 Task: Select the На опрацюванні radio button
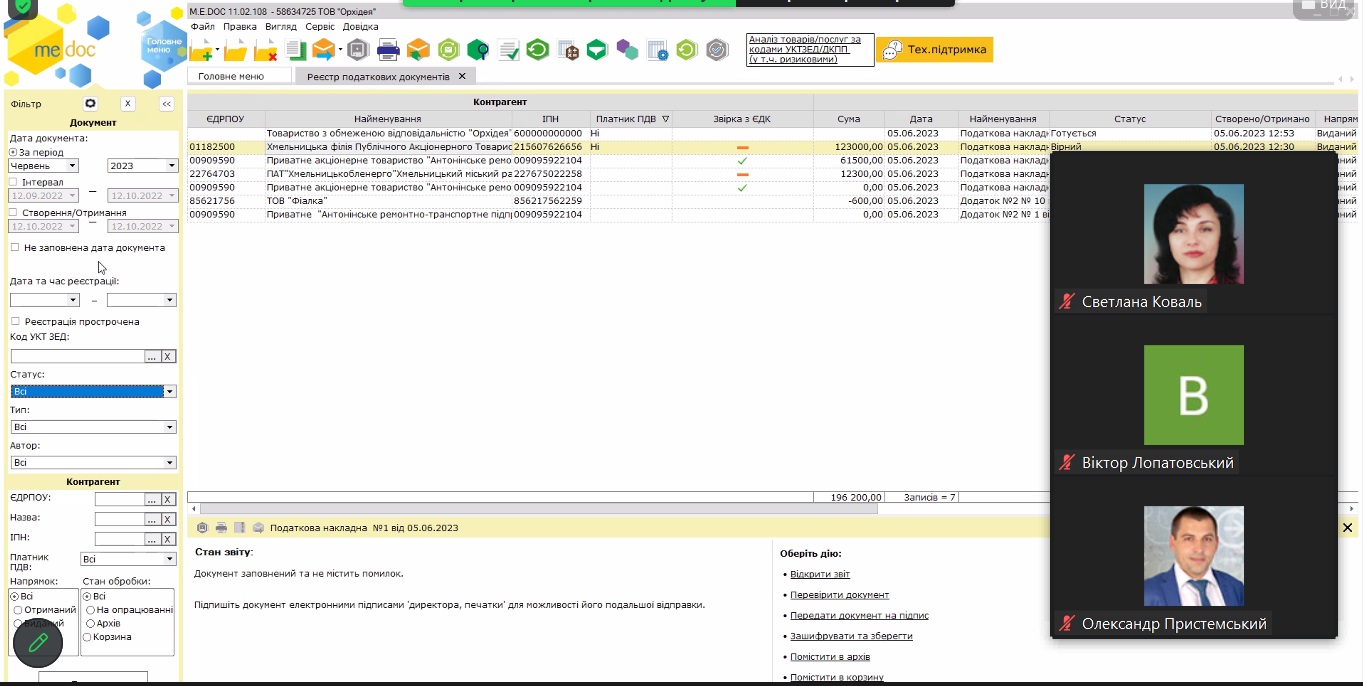pos(89,610)
